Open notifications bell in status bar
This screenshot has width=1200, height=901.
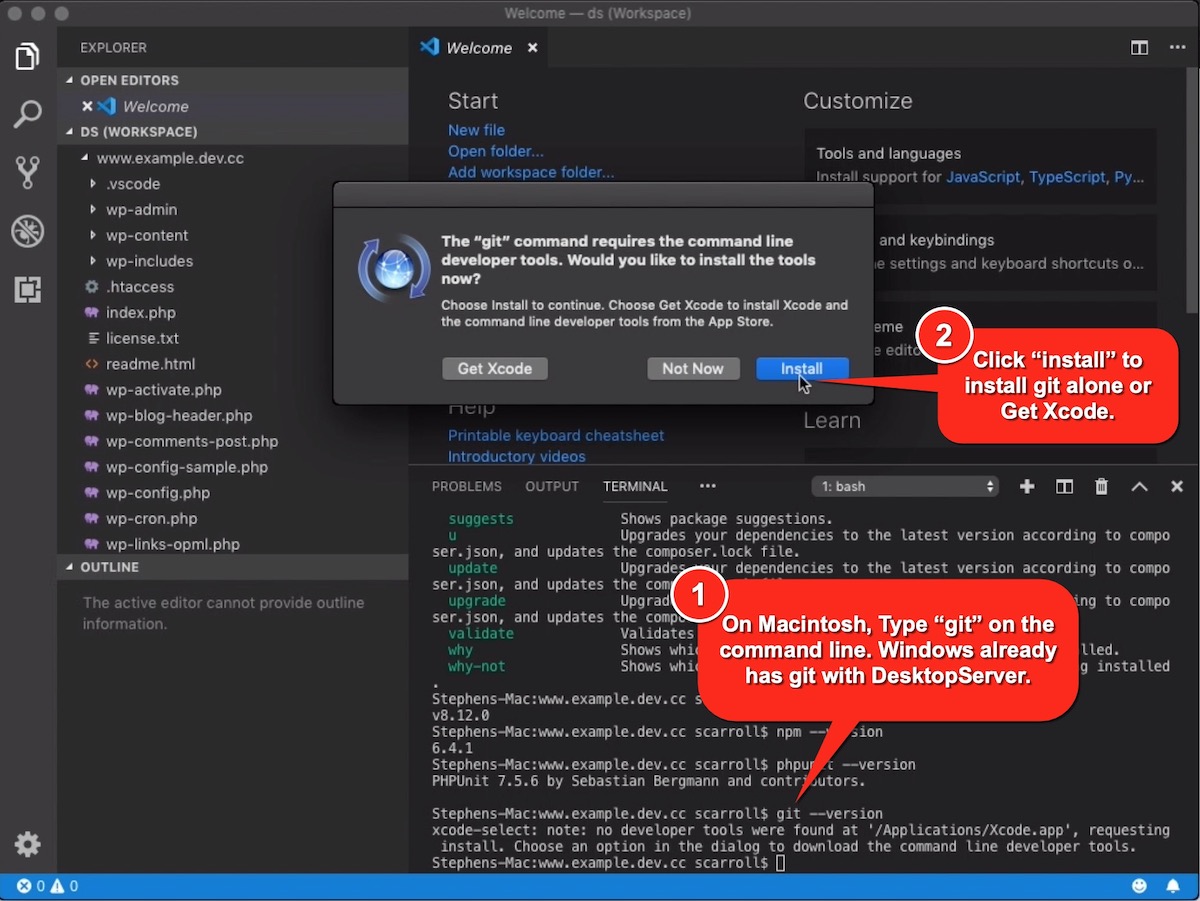click(1173, 886)
